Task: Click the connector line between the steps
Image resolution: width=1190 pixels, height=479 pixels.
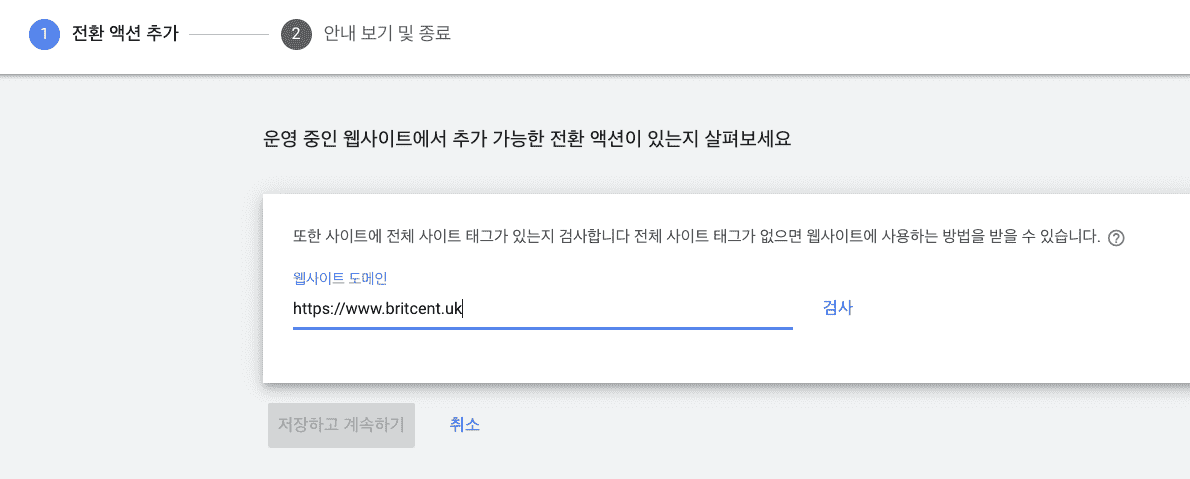Action: click(x=229, y=34)
